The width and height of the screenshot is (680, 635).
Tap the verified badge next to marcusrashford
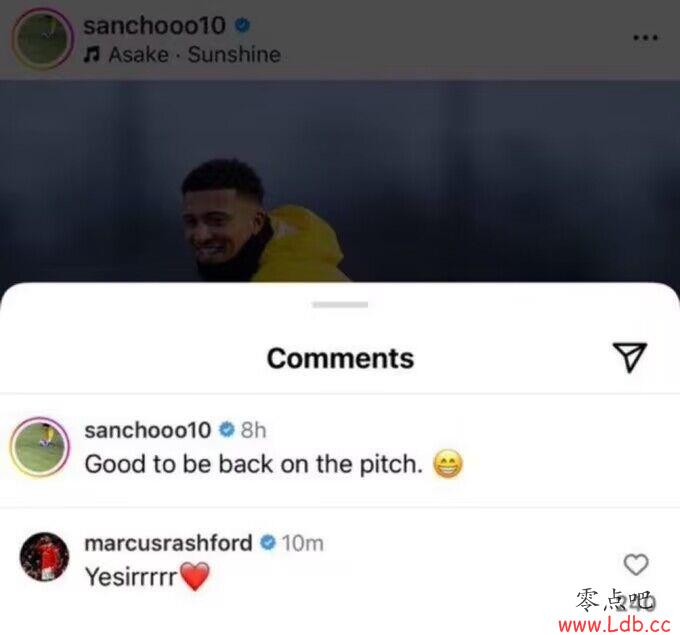(x=268, y=543)
